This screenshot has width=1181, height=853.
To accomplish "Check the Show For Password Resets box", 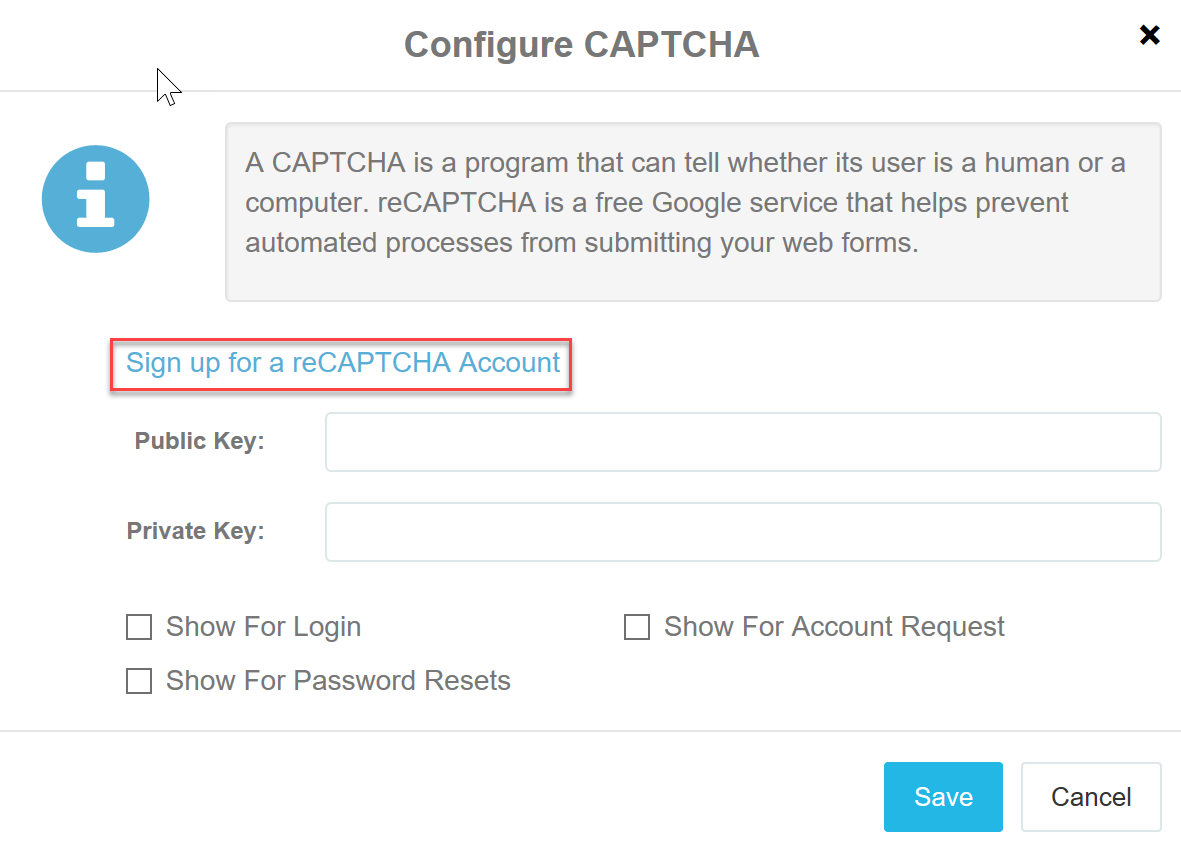I will pos(139,681).
